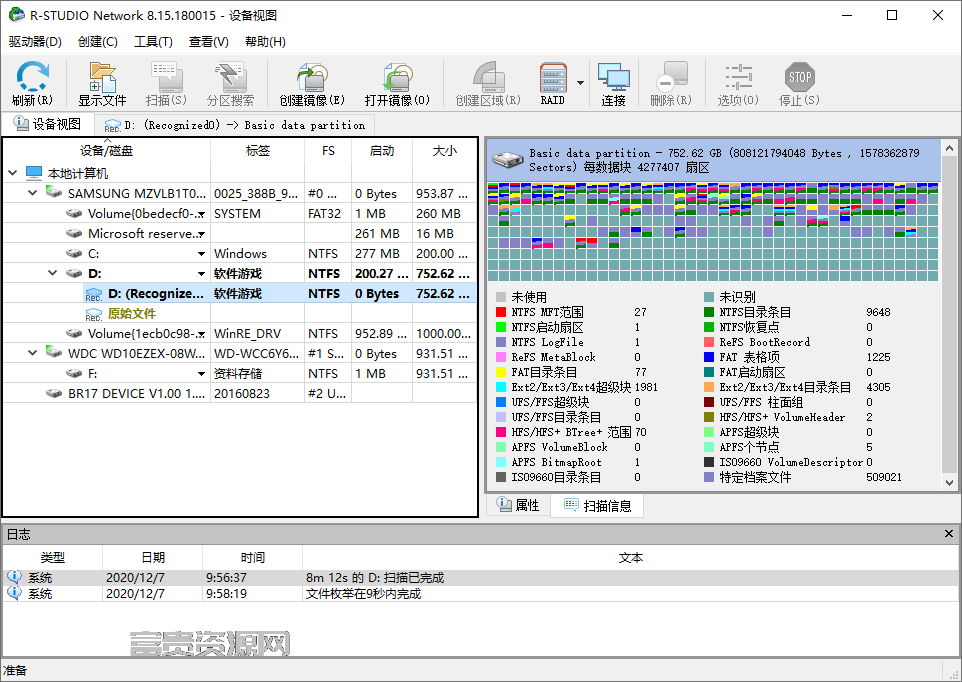Viewport: 962px width, 682px height.
Task: Open dropdown arrow on C: row
Action: click(201, 253)
